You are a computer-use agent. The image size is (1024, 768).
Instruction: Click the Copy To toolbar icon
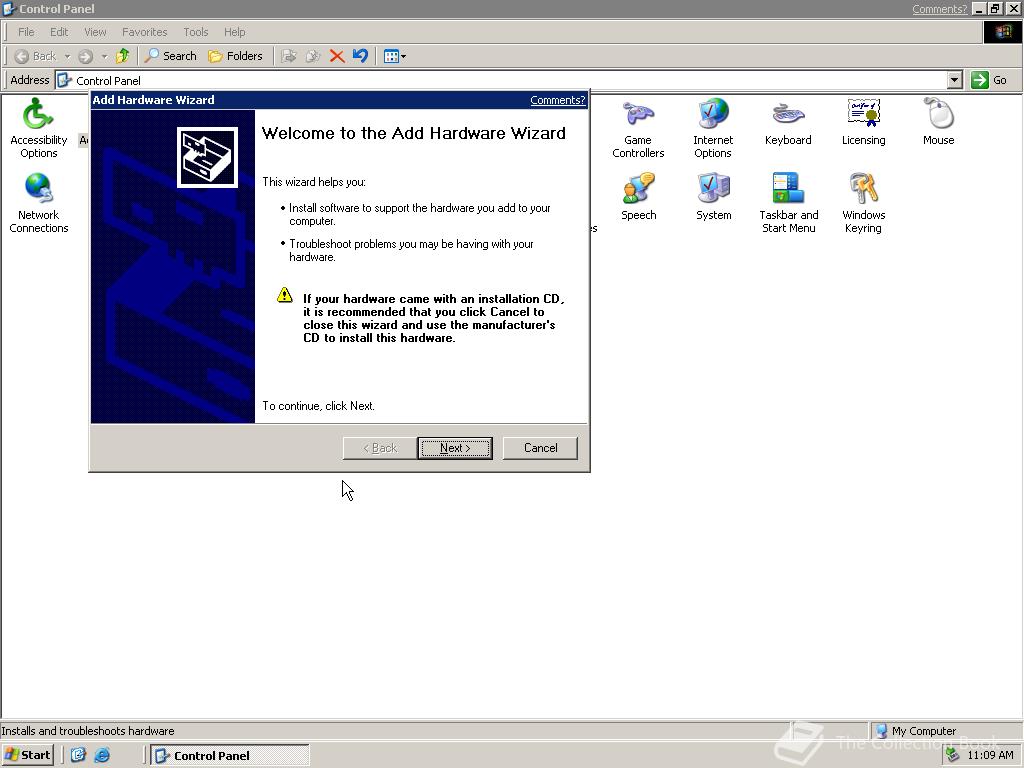tap(313, 56)
